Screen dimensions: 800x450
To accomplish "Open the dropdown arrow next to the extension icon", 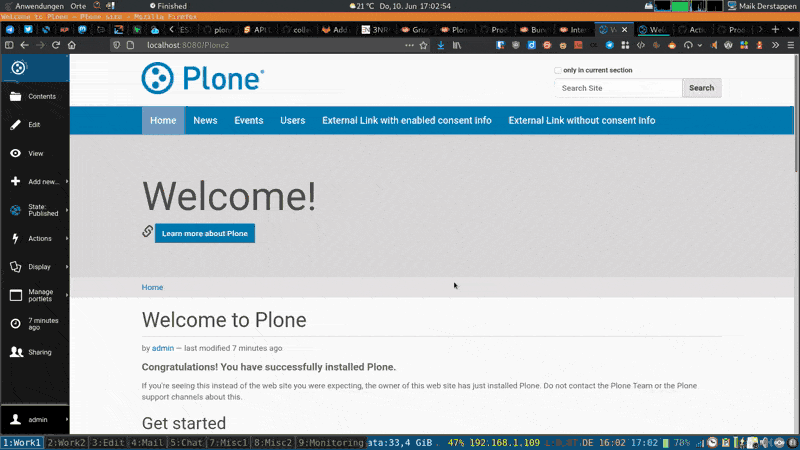I will (699, 45).
